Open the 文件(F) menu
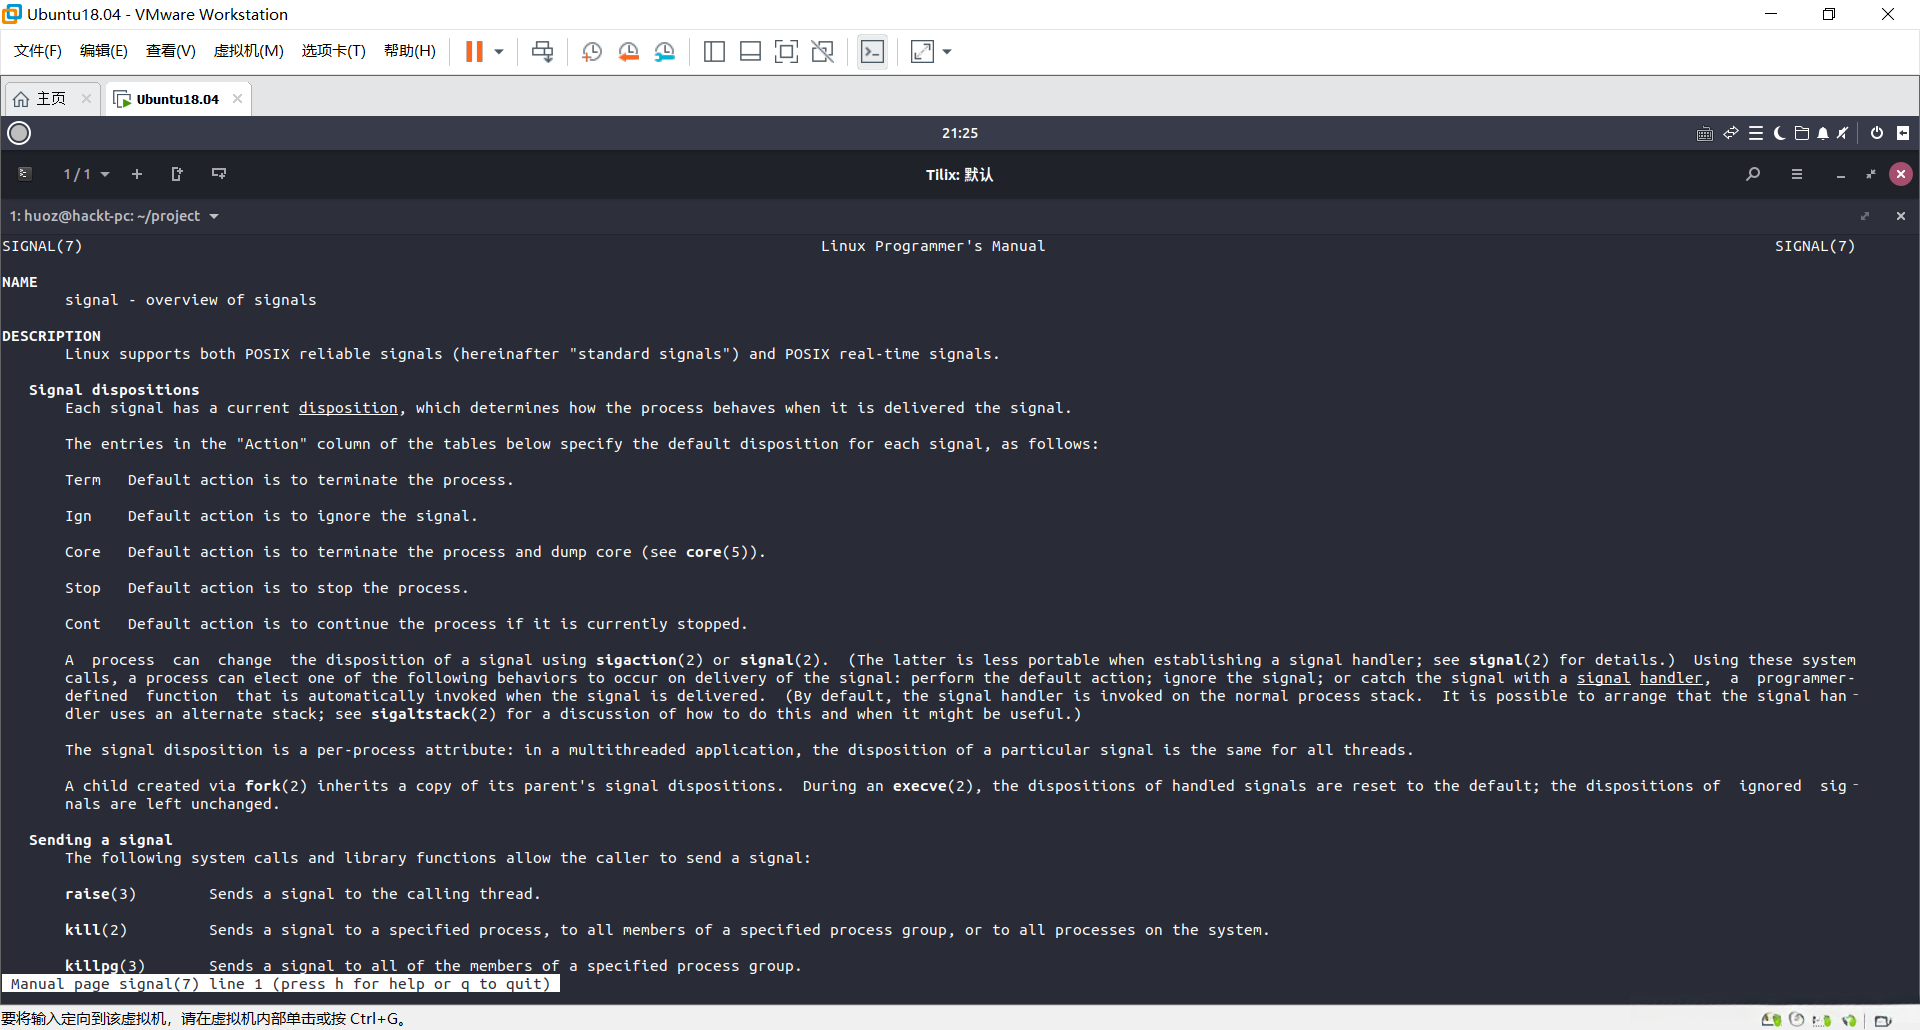1920x1030 pixels. pyautogui.click(x=38, y=51)
